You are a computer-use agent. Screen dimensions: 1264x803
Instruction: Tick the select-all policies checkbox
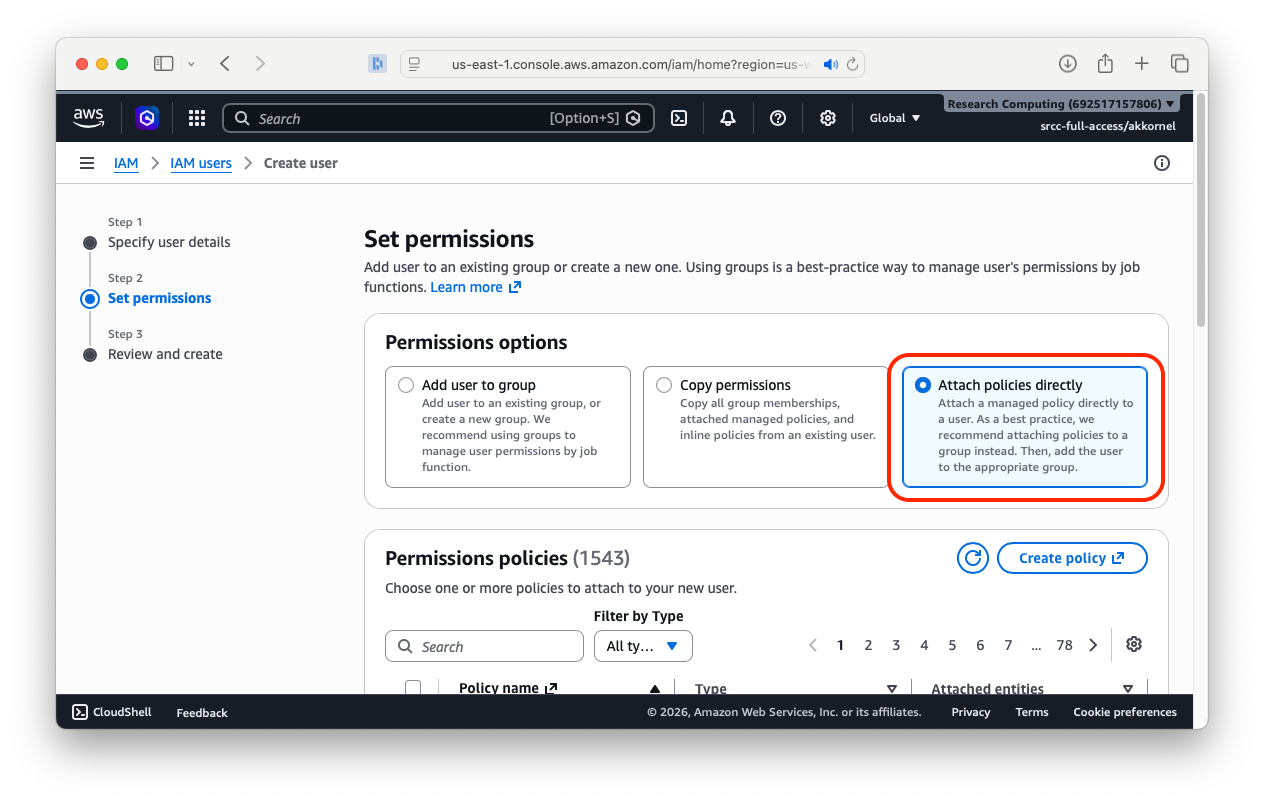[413, 688]
